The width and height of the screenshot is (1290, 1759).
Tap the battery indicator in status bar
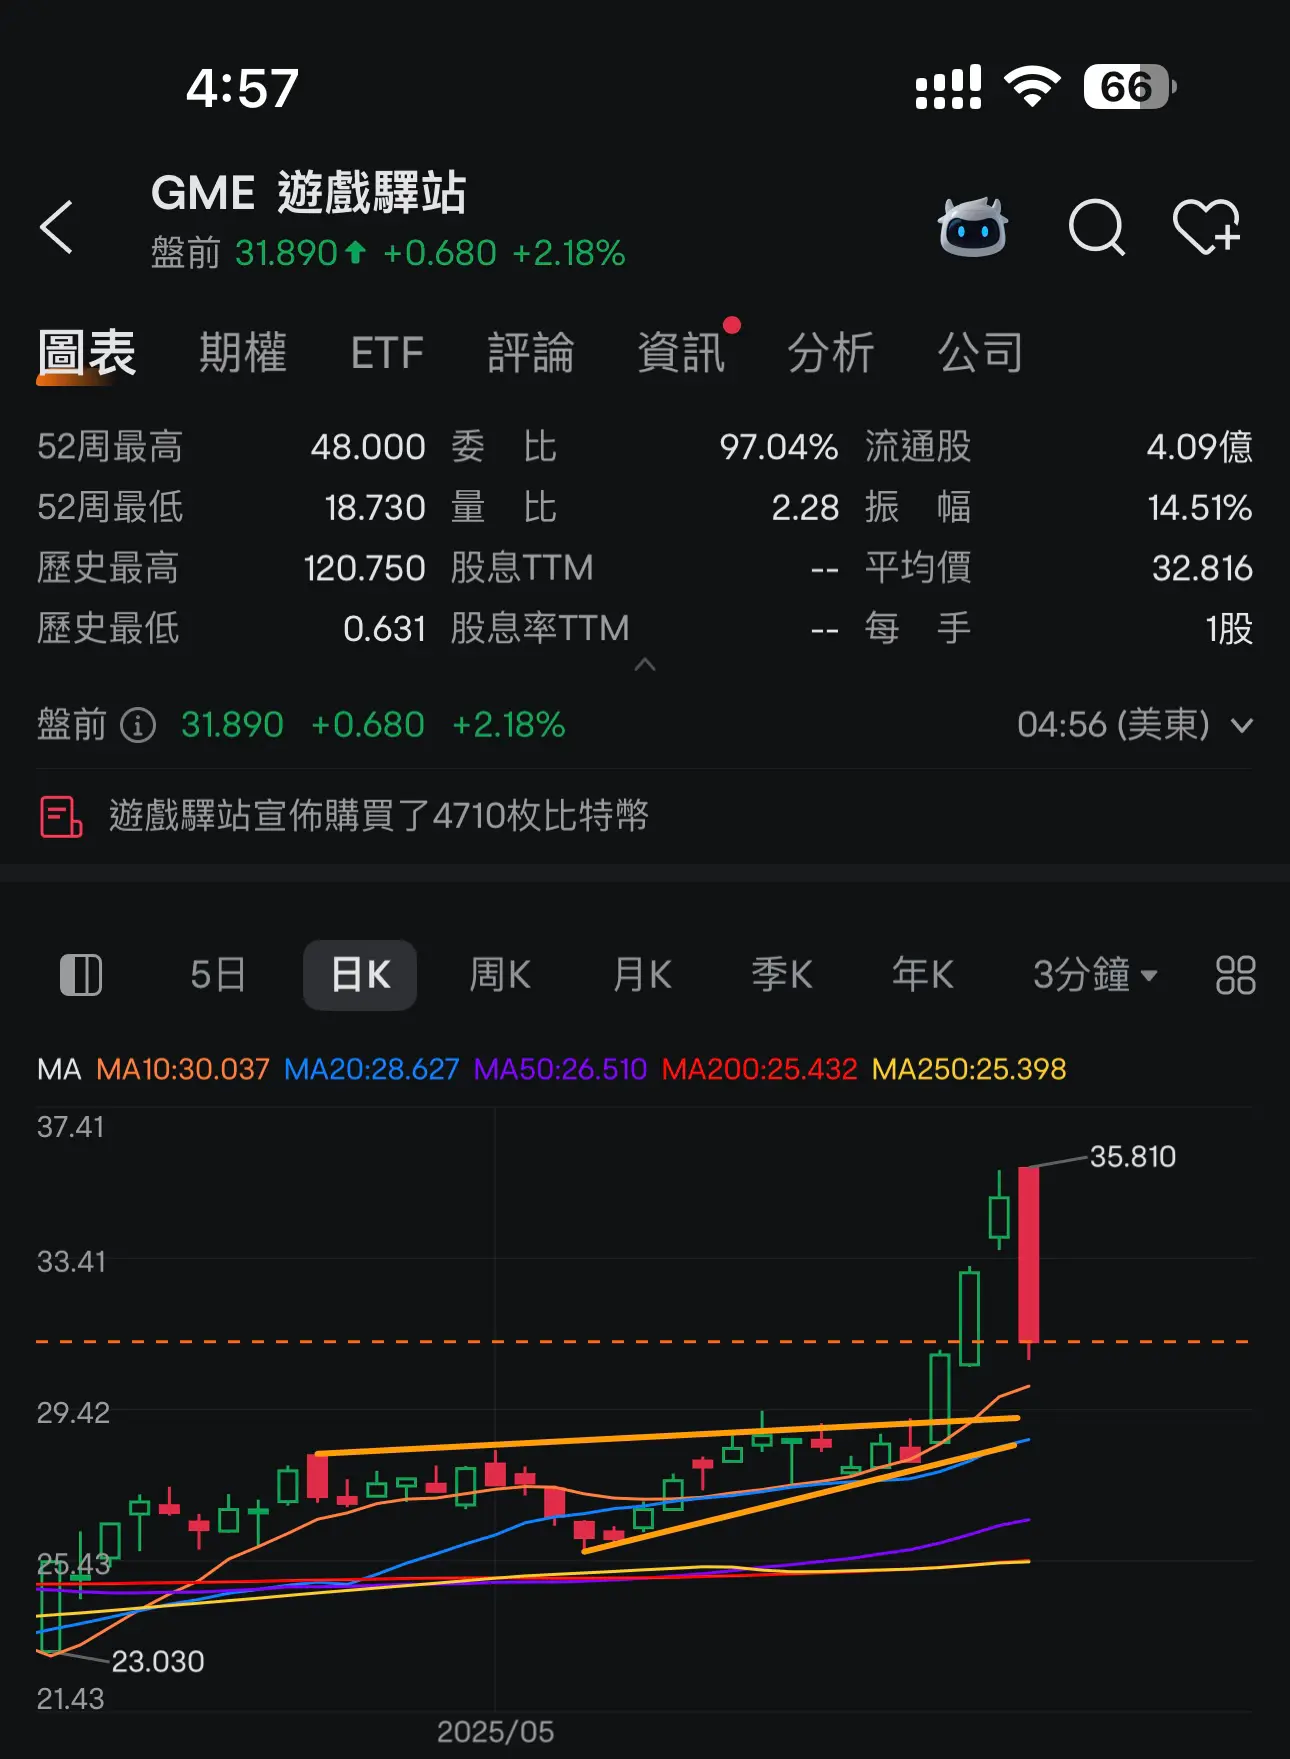[1130, 87]
